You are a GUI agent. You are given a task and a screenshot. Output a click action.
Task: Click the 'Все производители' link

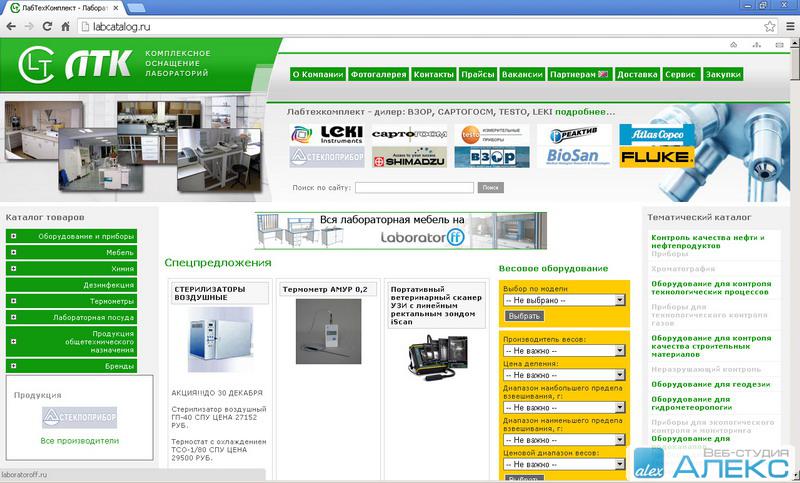[x=79, y=440]
